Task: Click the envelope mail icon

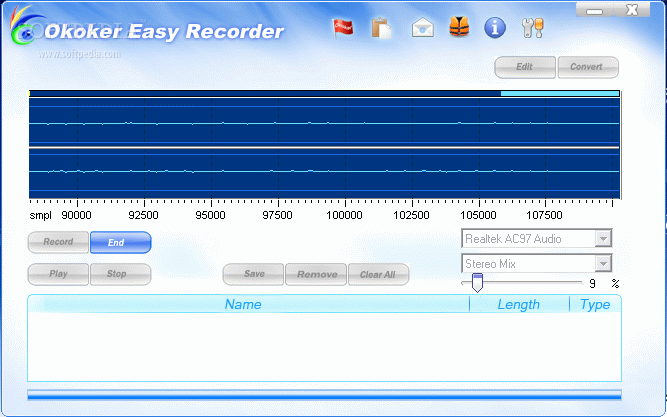Action: coord(422,28)
